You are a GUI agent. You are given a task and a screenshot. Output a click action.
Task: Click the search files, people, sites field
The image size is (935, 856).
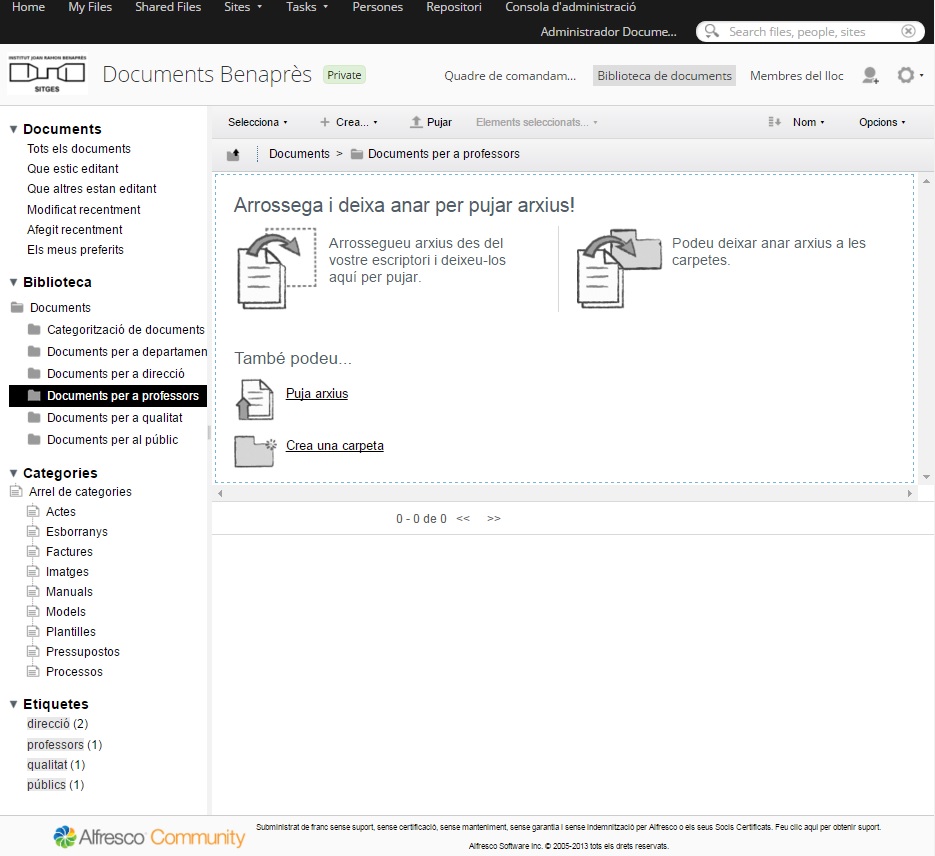pos(811,32)
